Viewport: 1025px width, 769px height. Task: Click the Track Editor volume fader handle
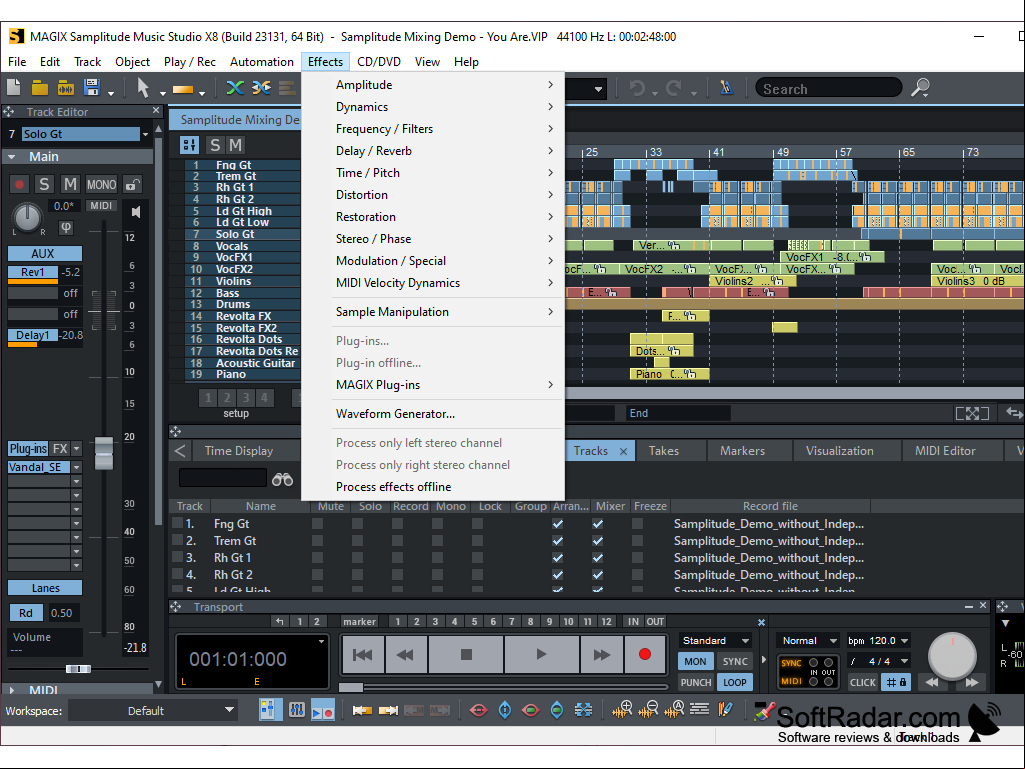[104, 453]
